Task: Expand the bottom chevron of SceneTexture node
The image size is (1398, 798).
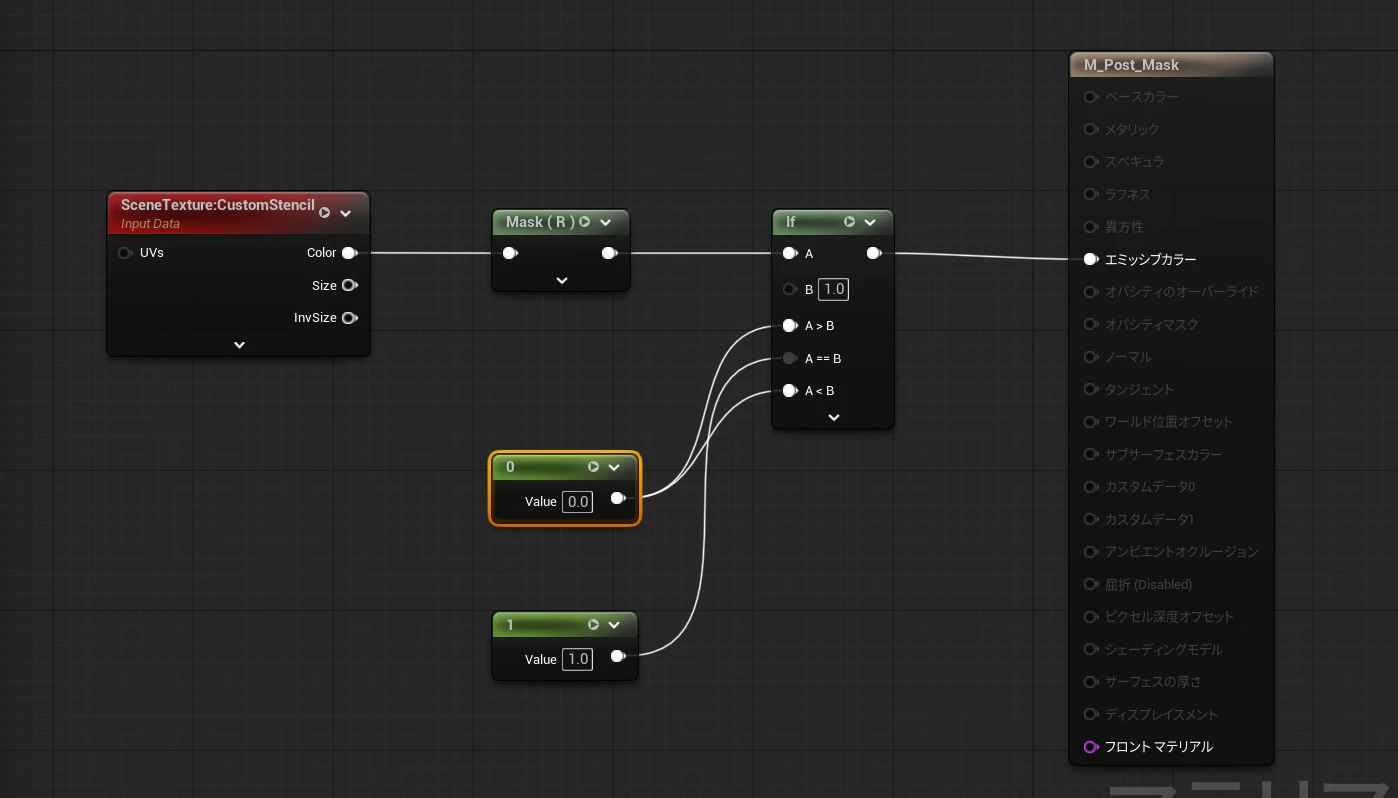Action: click(x=239, y=345)
